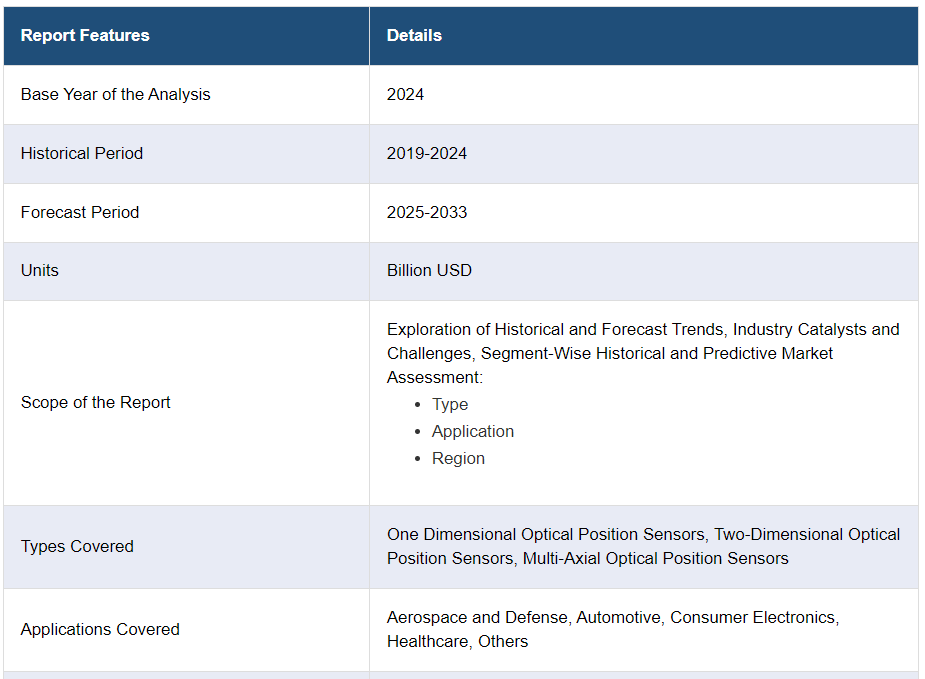The image size is (925, 679).
Task: Click the Report Features column header
Action: (x=85, y=35)
